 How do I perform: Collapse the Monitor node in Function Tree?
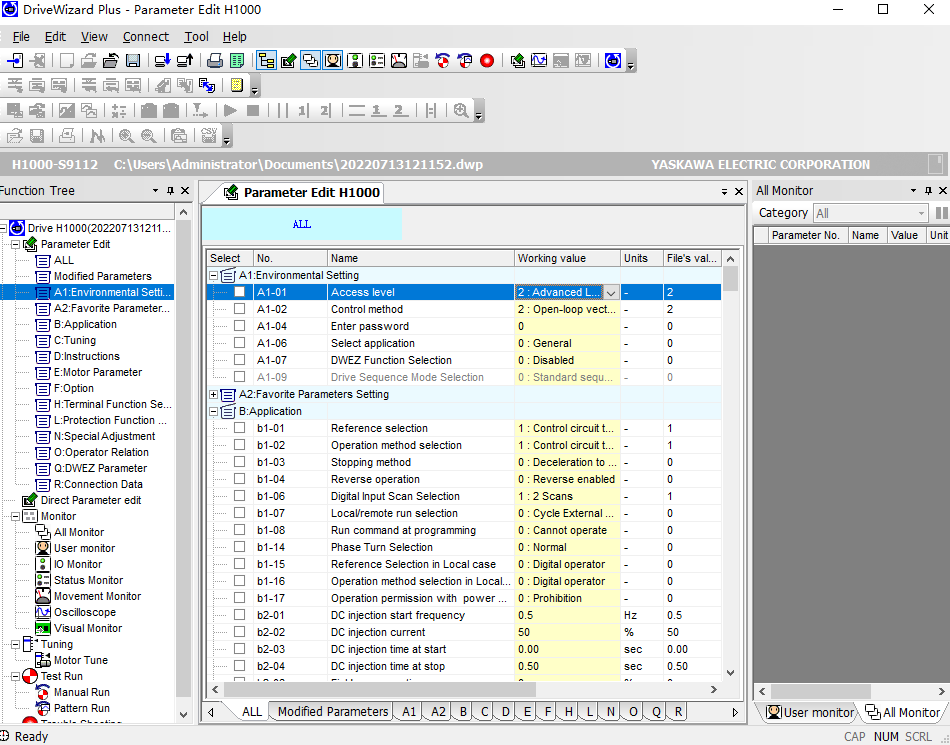pyautogui.click(x=15, y=516)
